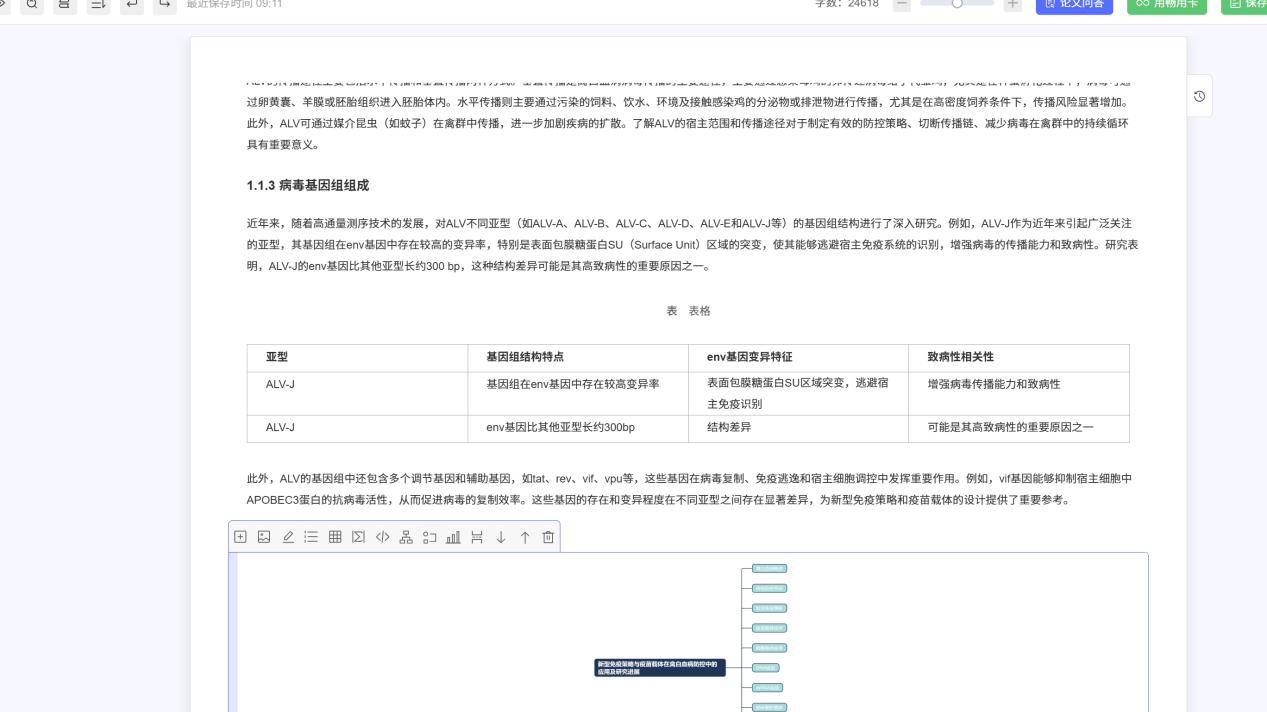Select the code block icon in the toolbar

pos(383,537)
